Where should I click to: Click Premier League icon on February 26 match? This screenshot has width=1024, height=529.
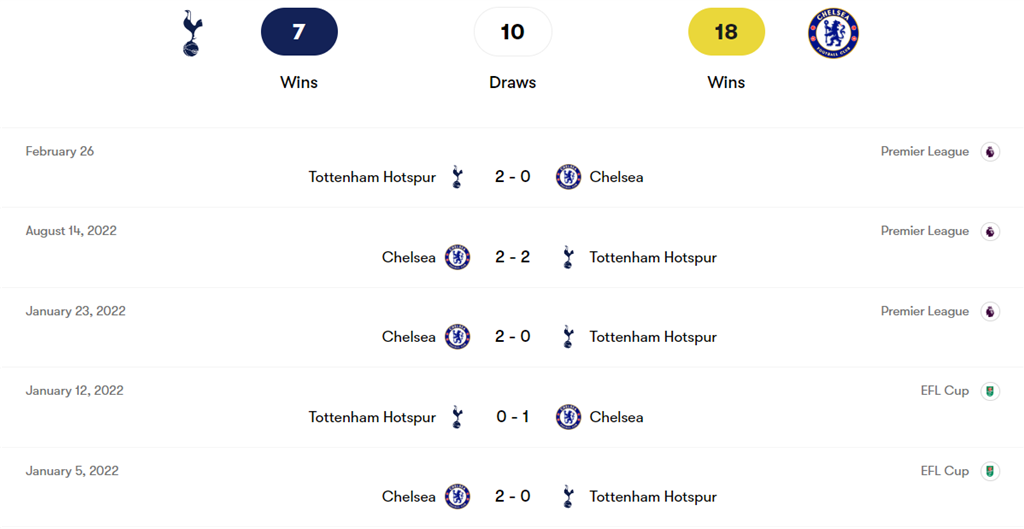990,152
